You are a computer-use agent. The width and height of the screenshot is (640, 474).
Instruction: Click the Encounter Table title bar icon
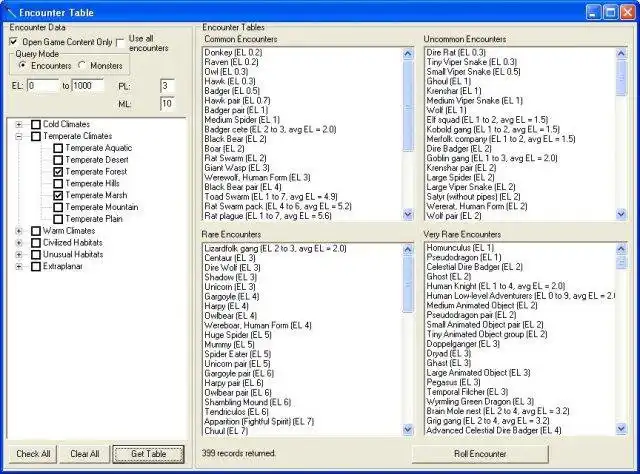pyautogui.click(x=11, y=12)
